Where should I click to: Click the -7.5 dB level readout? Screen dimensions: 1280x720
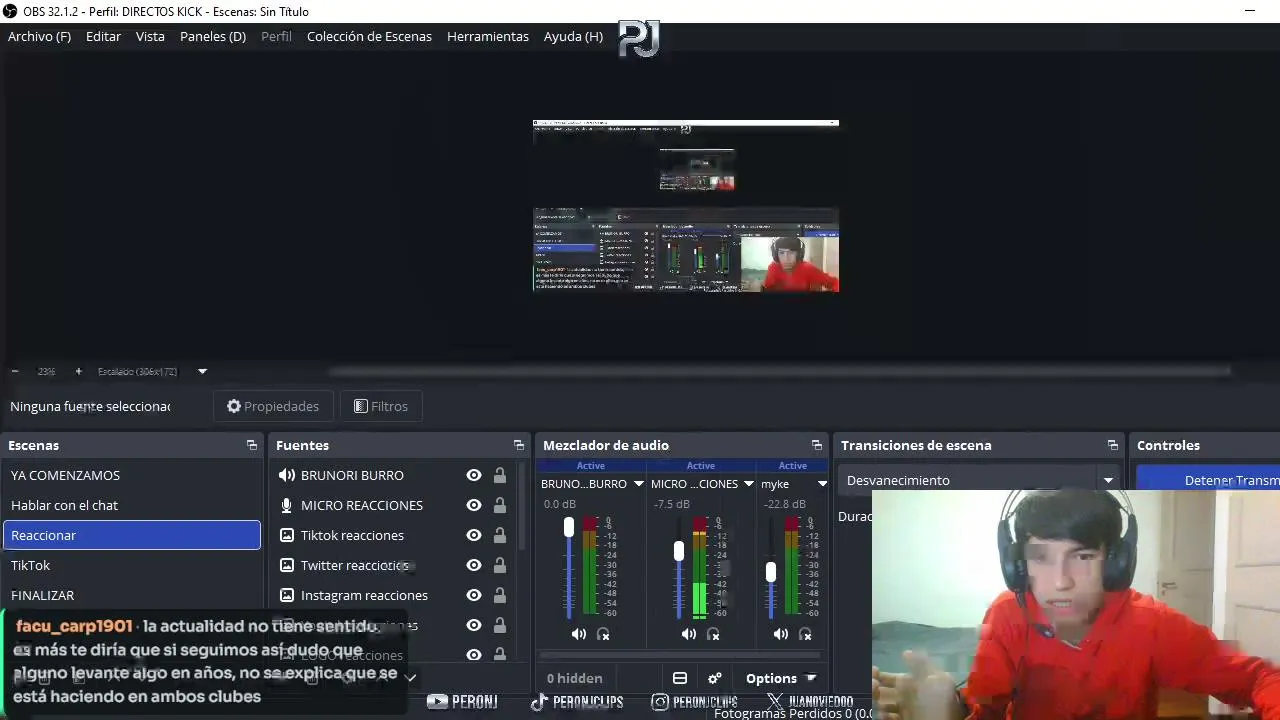coord(672,504)
